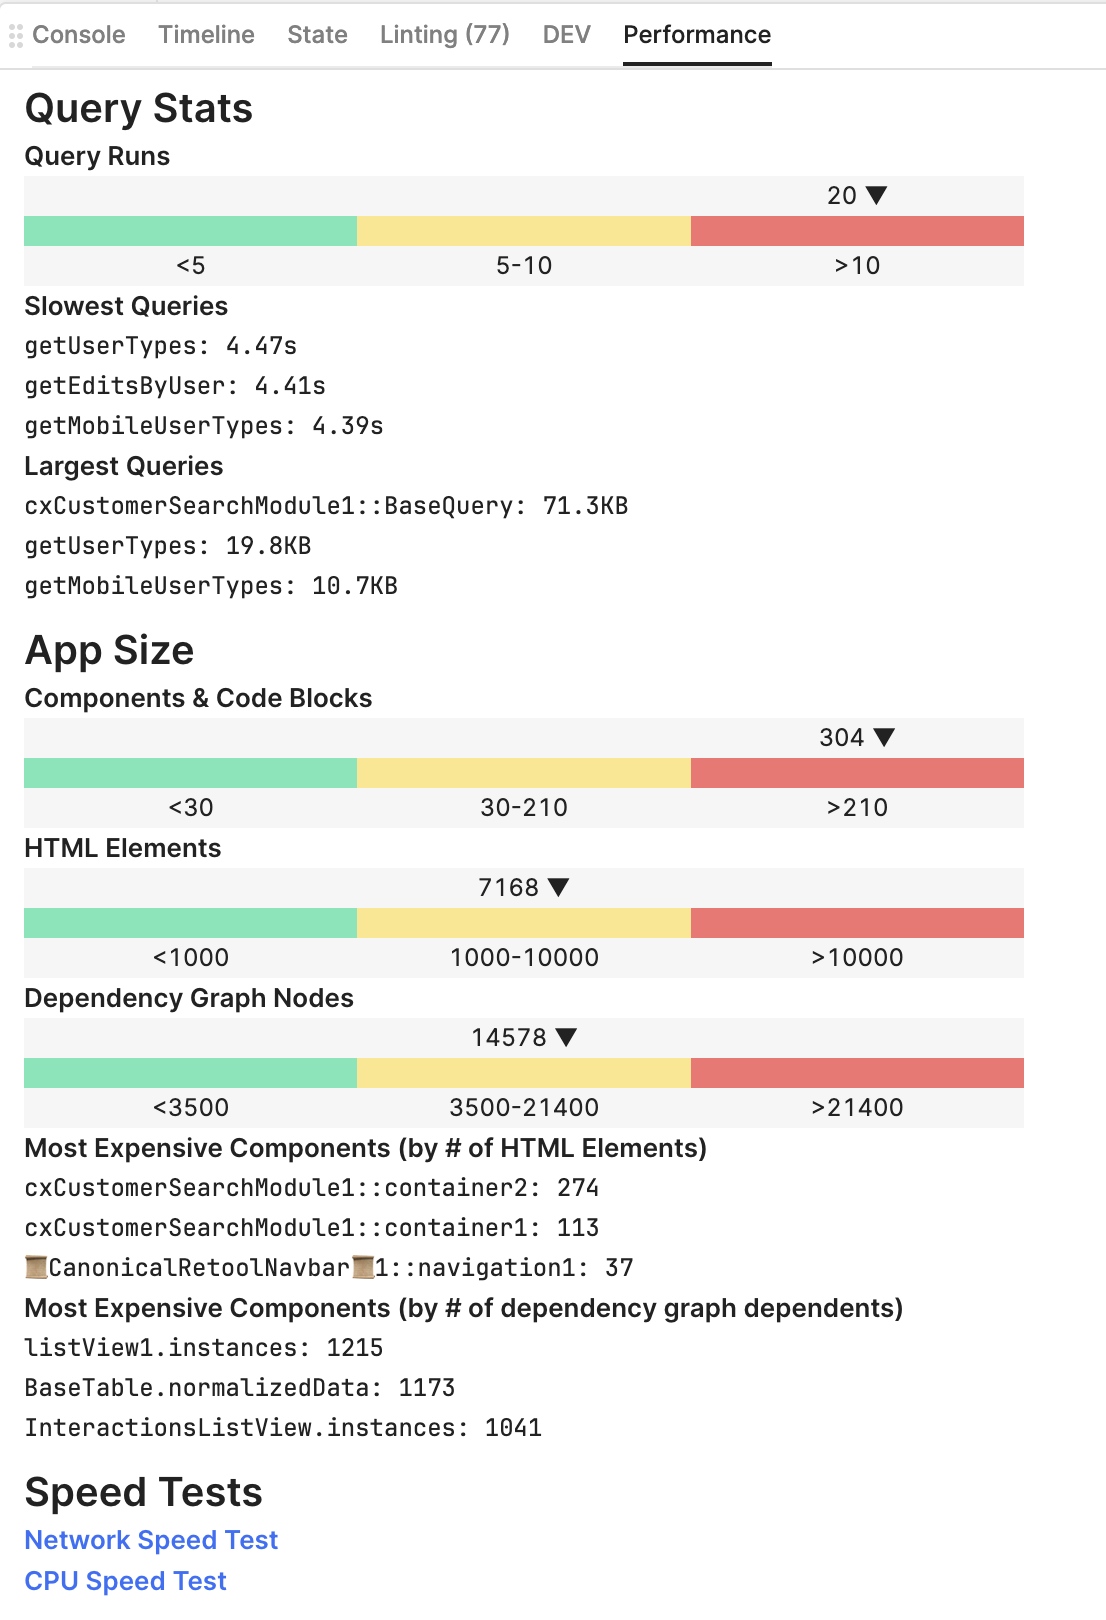Click the cxCustomerSearchModule1::BaseQuery 71.3KB entry
Screen dimensions: 1106x1620
click(326, 506)
